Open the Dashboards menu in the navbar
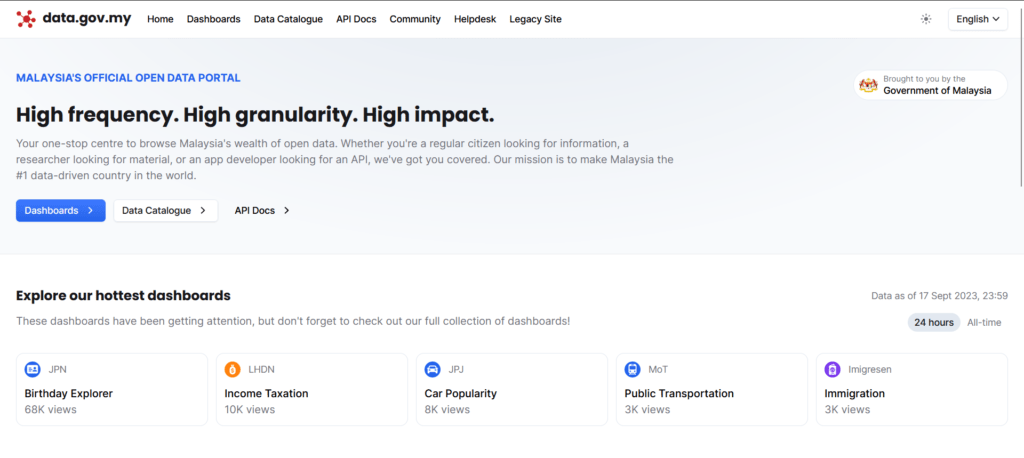1024x458 pixels. pos(213,19)
